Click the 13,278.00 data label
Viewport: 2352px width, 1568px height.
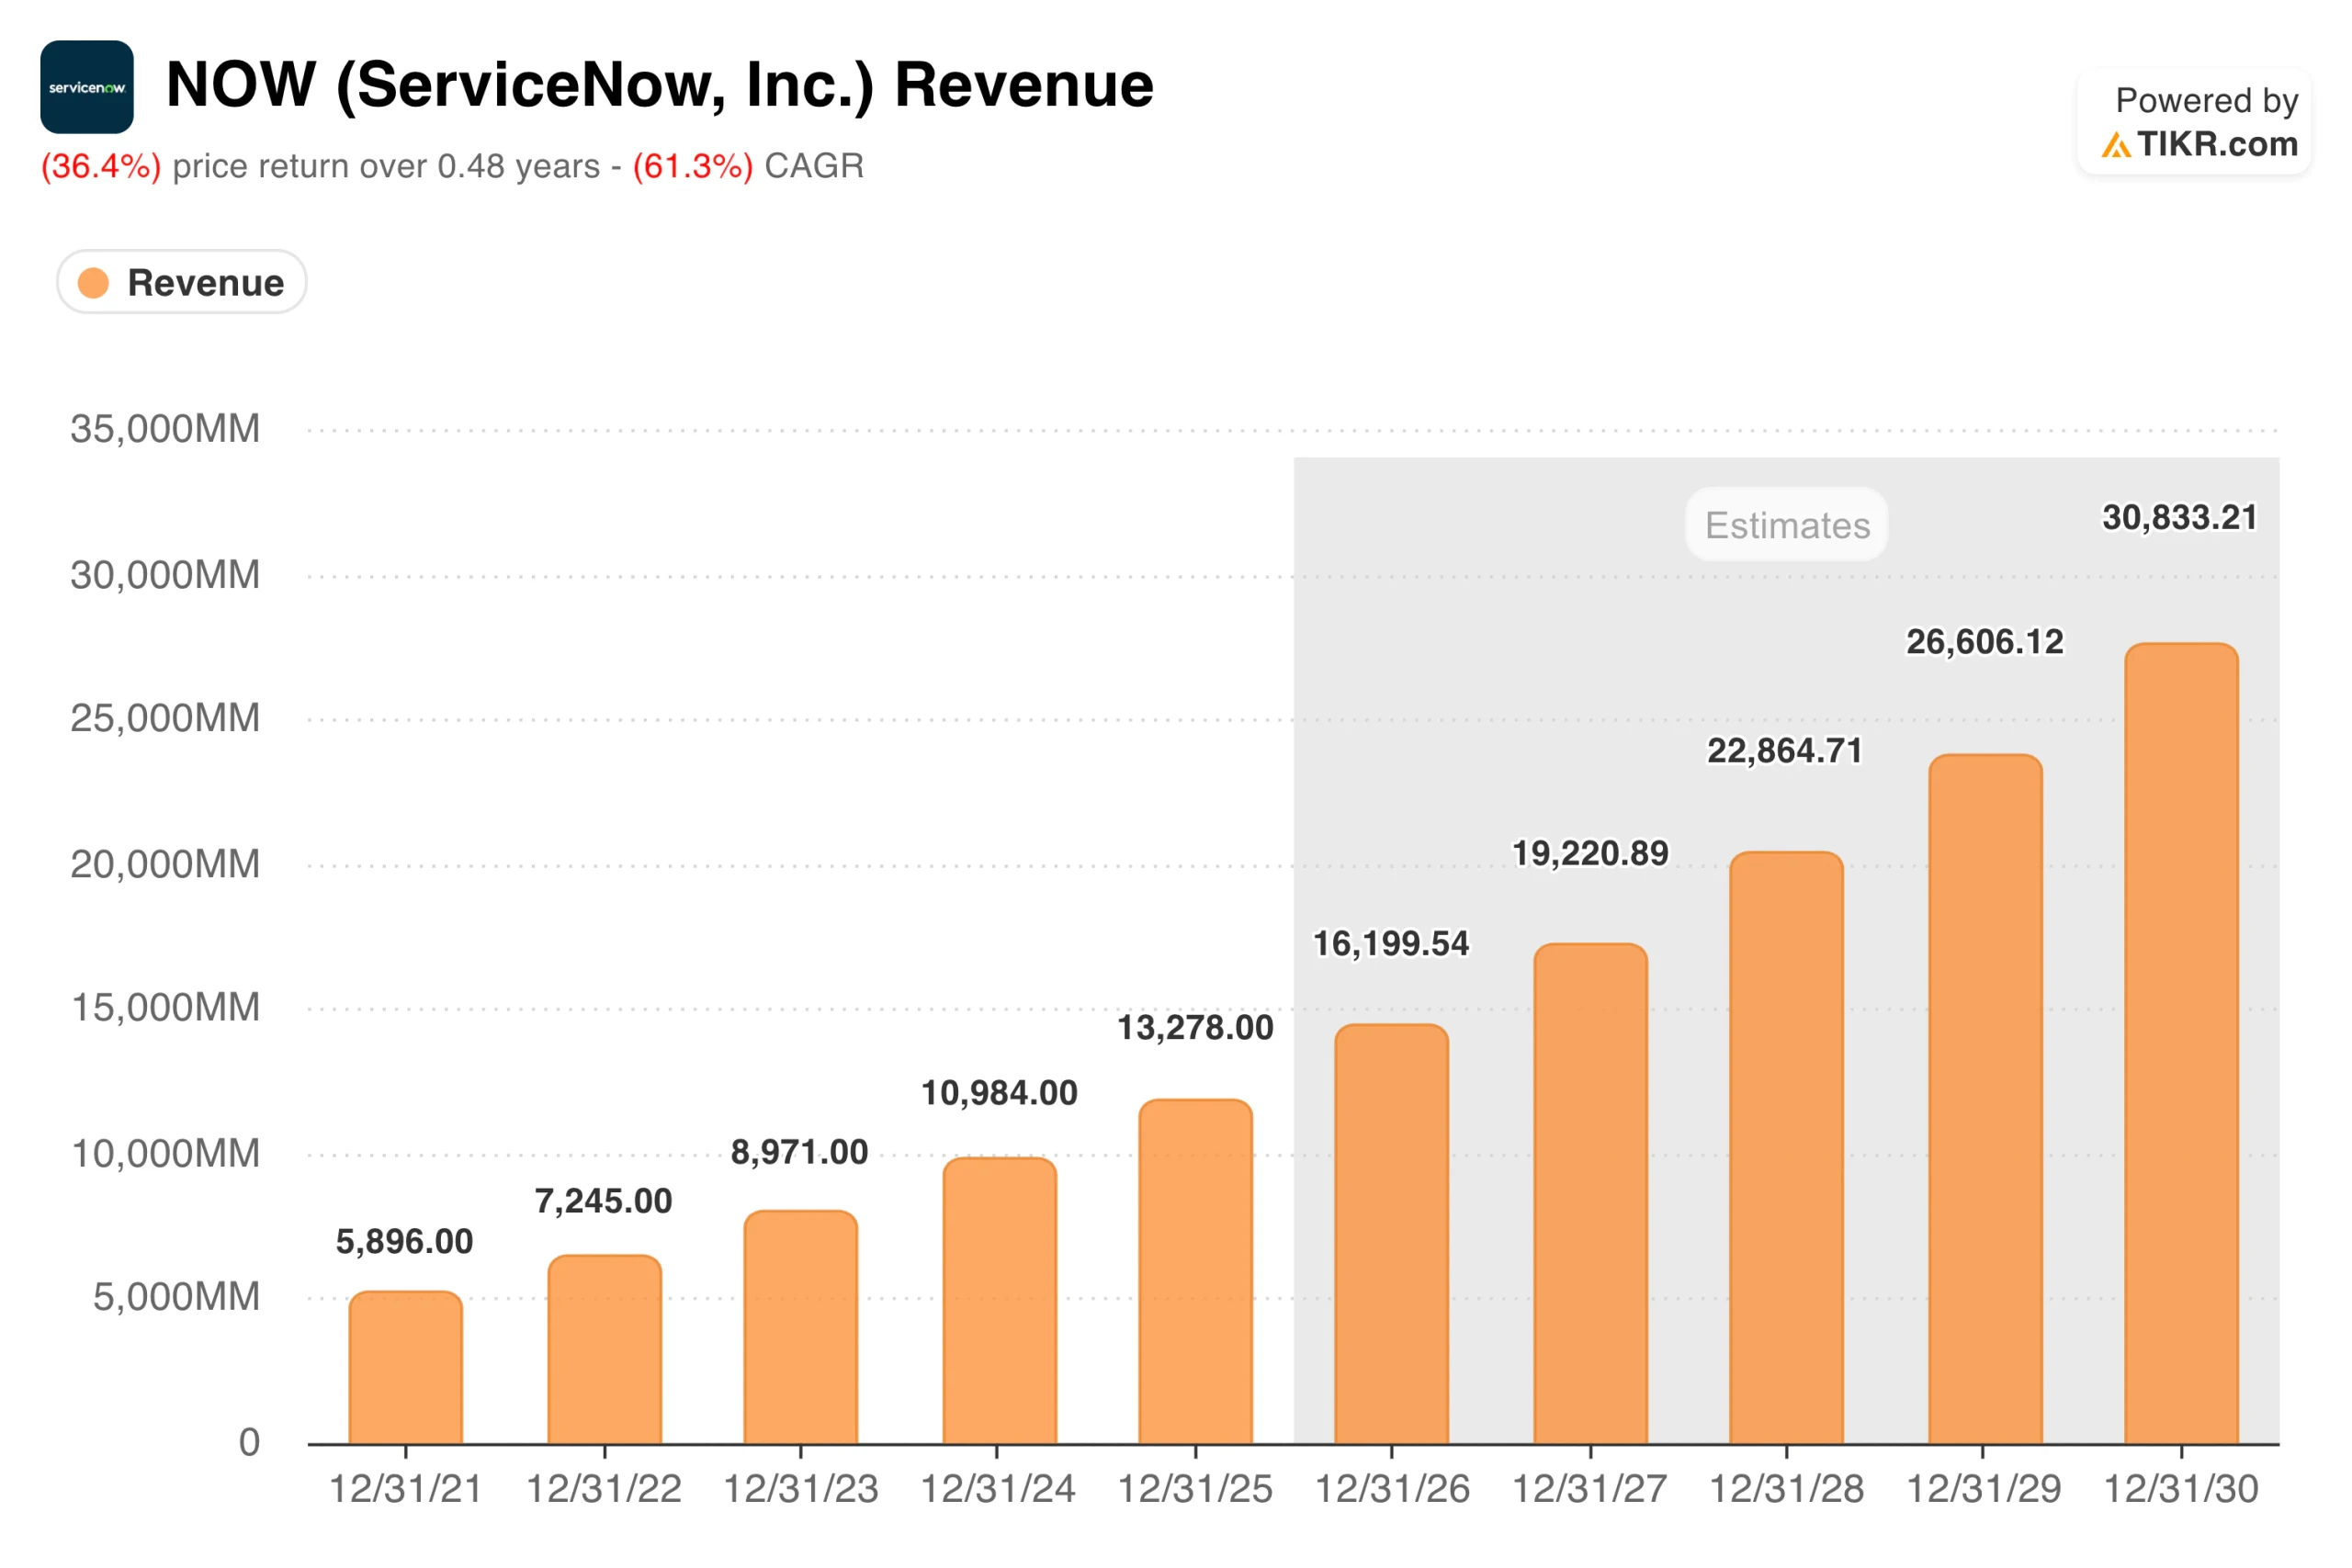(x=1196, y=1028)
